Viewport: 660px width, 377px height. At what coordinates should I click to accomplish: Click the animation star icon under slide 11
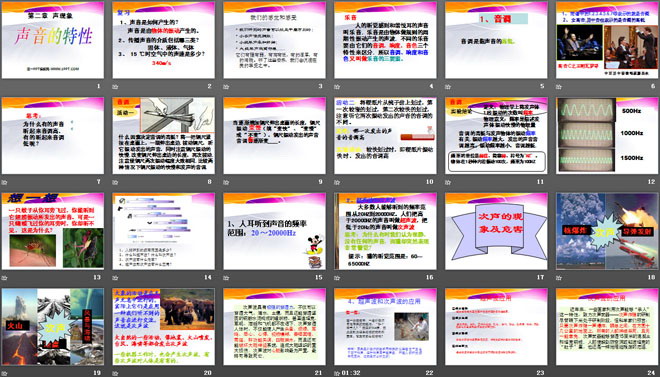[x=448, y=182]
